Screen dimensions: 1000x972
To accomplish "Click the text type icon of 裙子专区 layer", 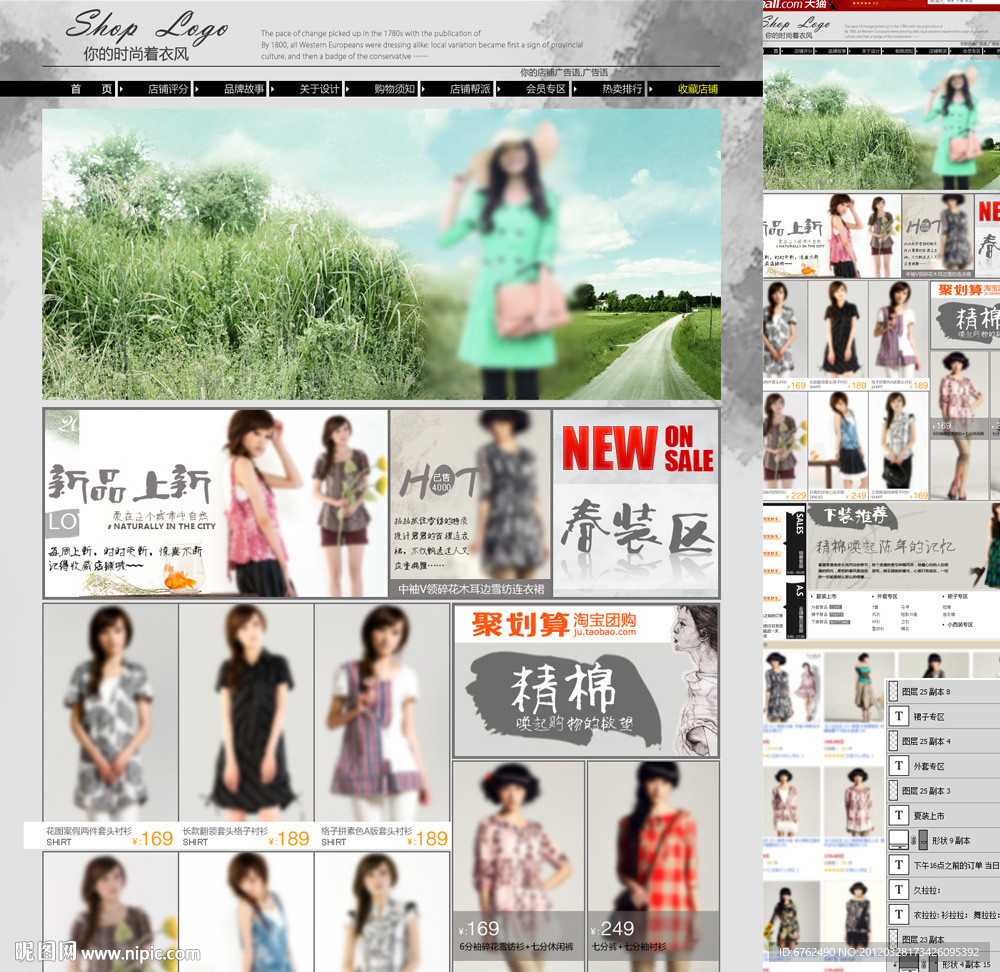I will tap(899, 716).
